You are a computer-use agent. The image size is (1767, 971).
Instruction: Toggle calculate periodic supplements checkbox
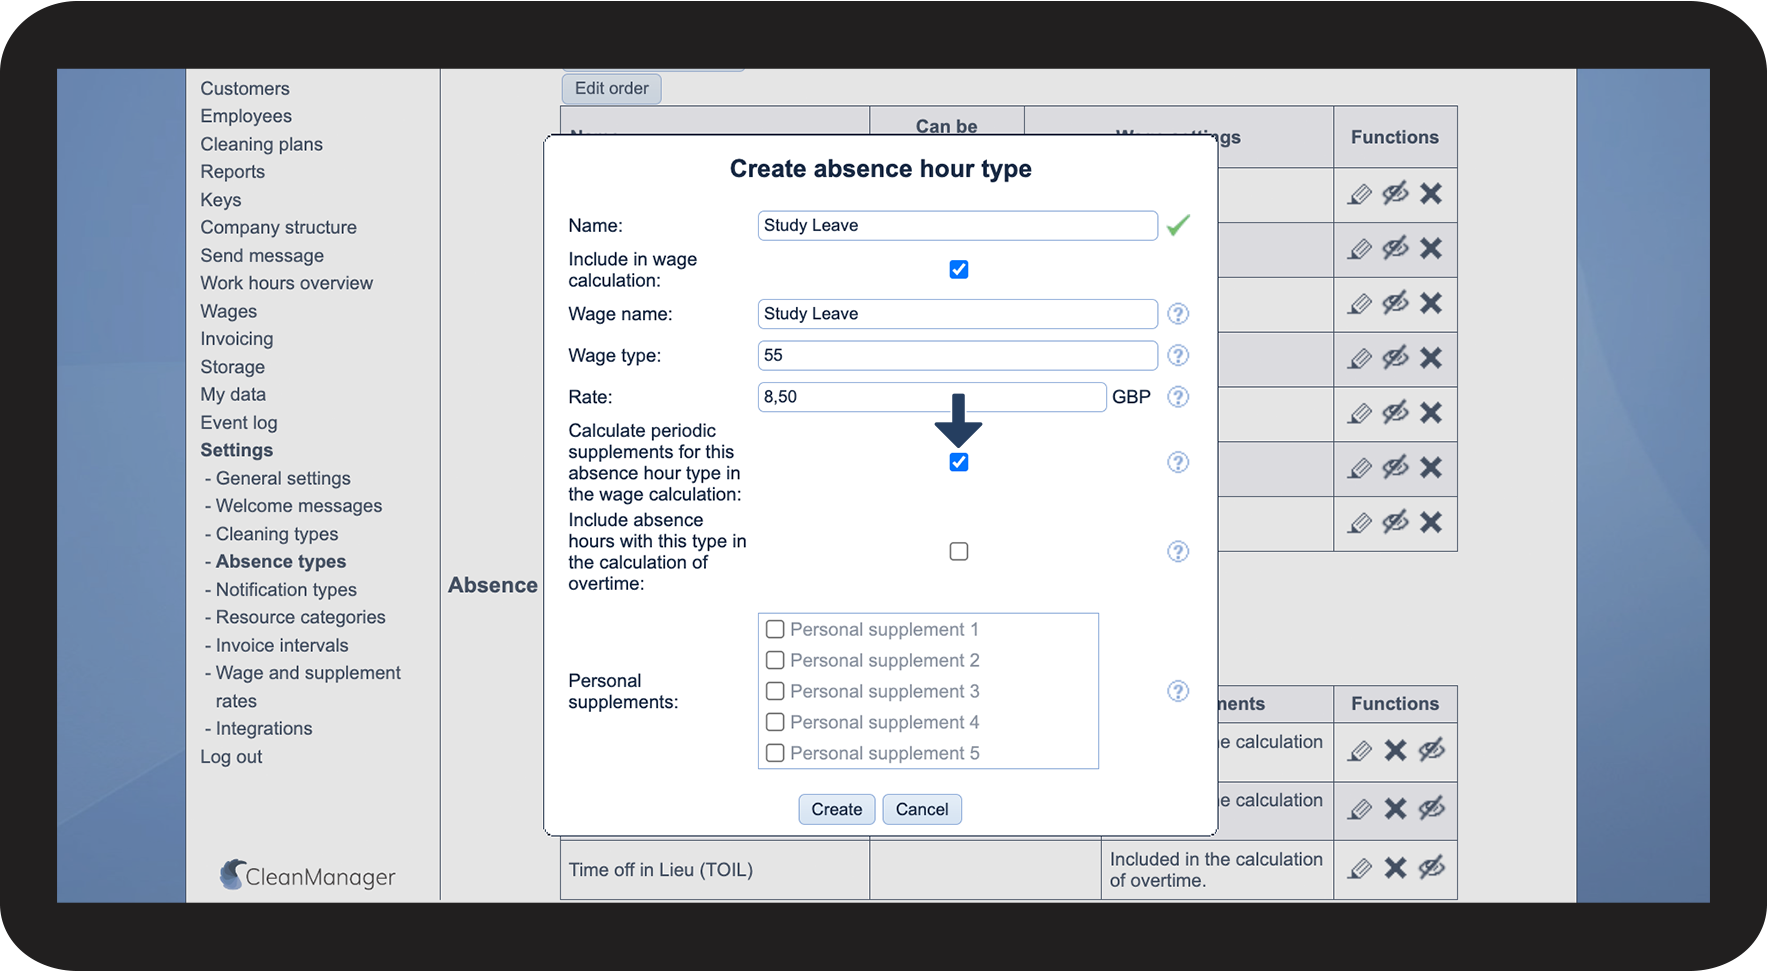958,462
